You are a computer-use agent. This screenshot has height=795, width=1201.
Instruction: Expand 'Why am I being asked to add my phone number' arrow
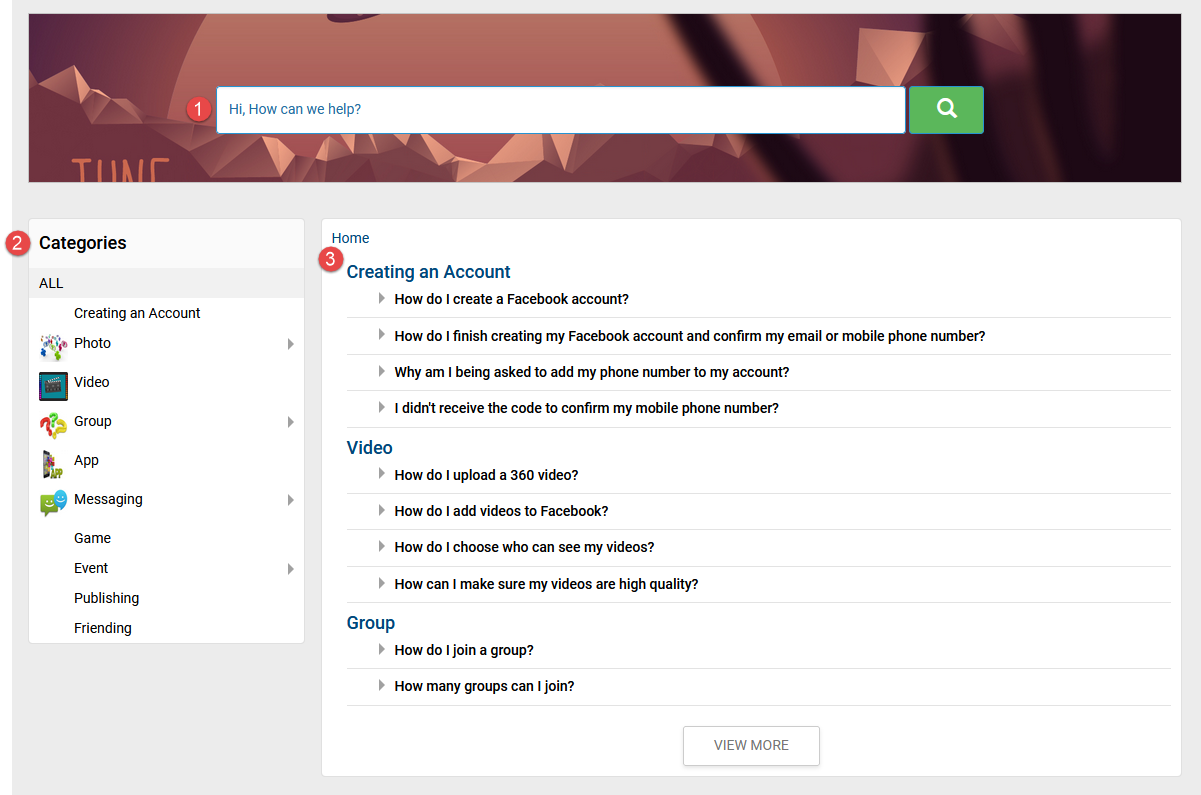click(382, 371)
